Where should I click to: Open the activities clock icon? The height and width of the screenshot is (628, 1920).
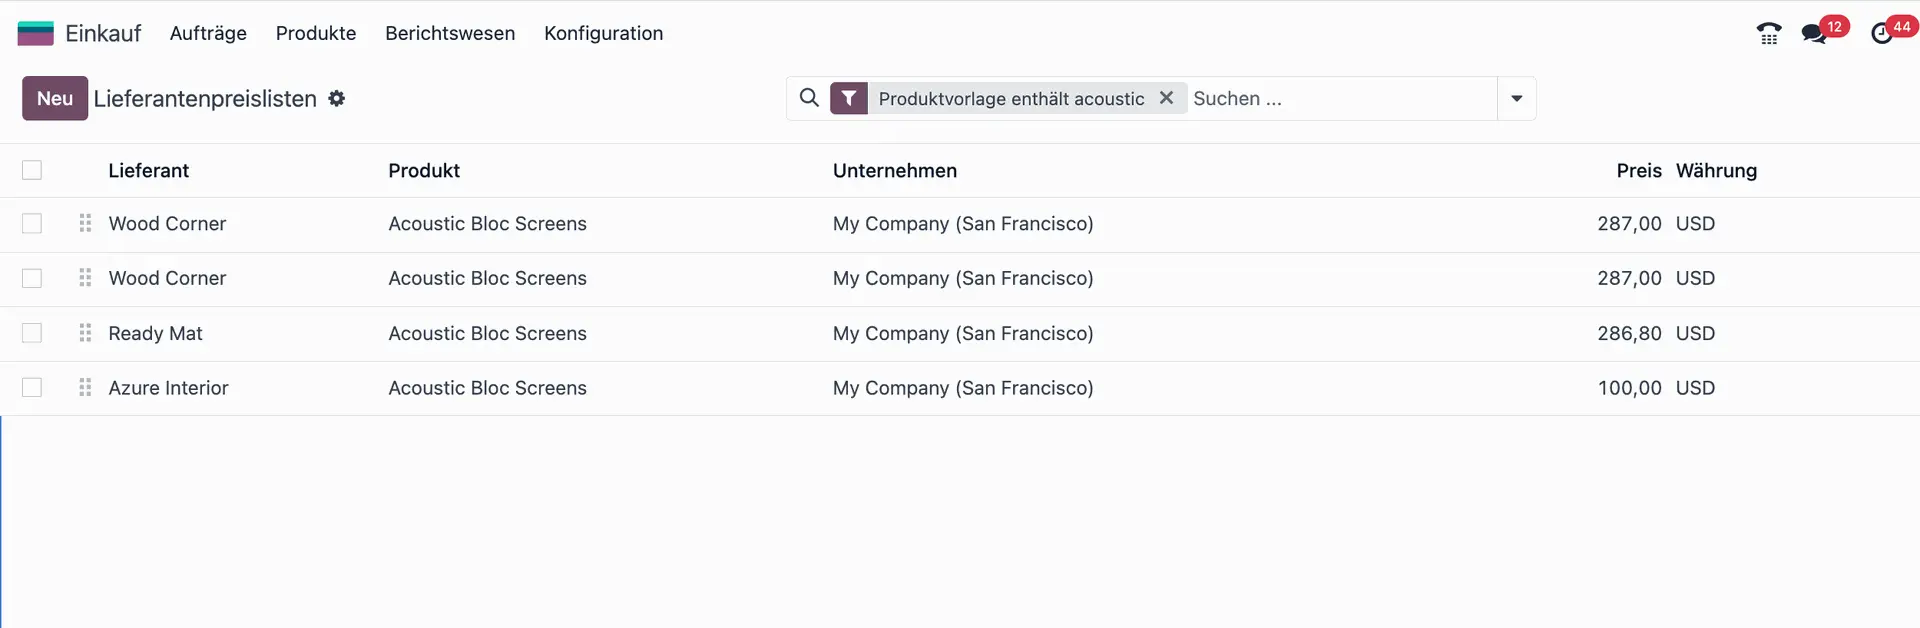1882,34
